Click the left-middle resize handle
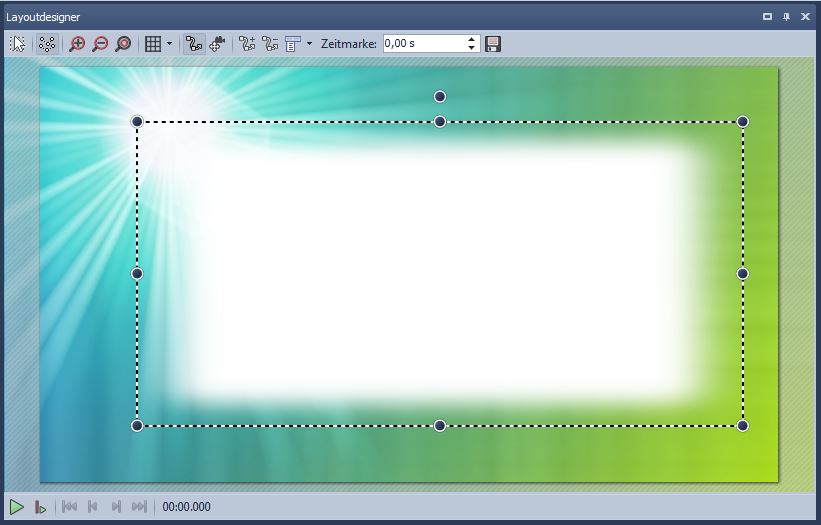Image resolution: width=821 pixels, height=525 pixels. [137, 274]
